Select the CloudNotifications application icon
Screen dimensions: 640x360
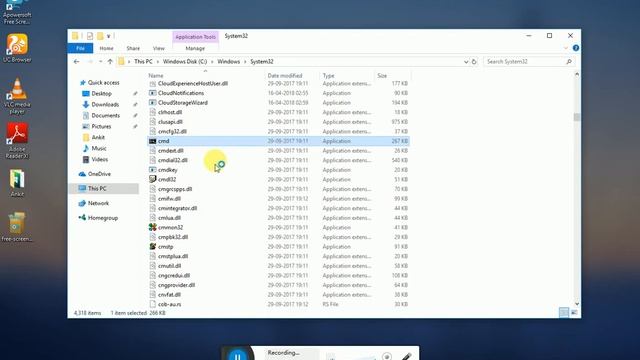153,93
